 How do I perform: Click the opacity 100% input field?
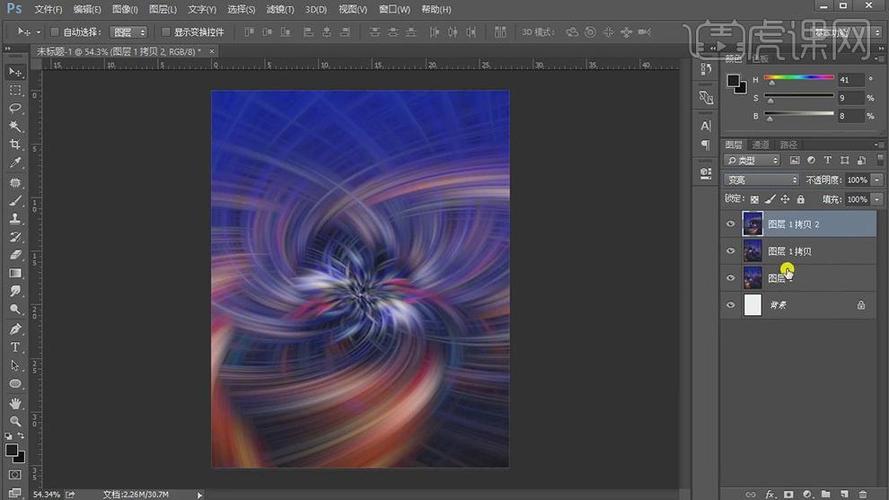pyautogui.click(x=857, y=180)
